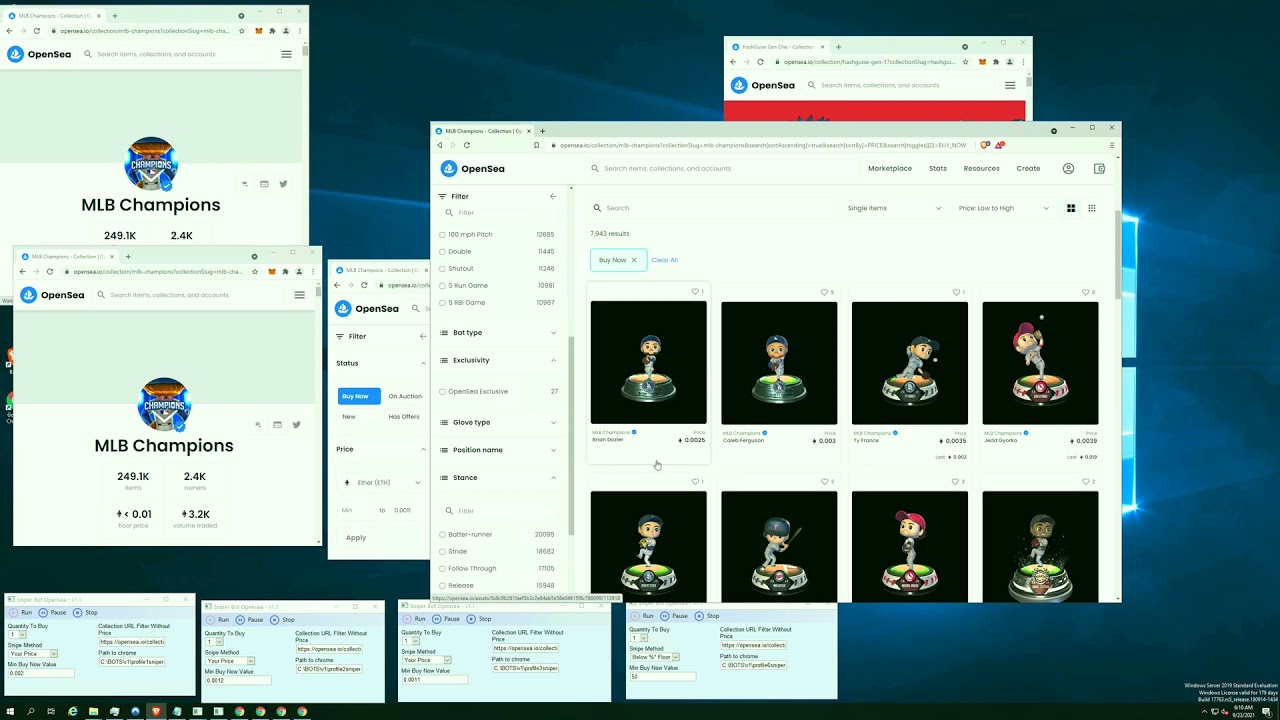The width and height of the screenshot is (1280, 720).
Task: Click OpenSea logo in the front window
Action: [474, 169]
